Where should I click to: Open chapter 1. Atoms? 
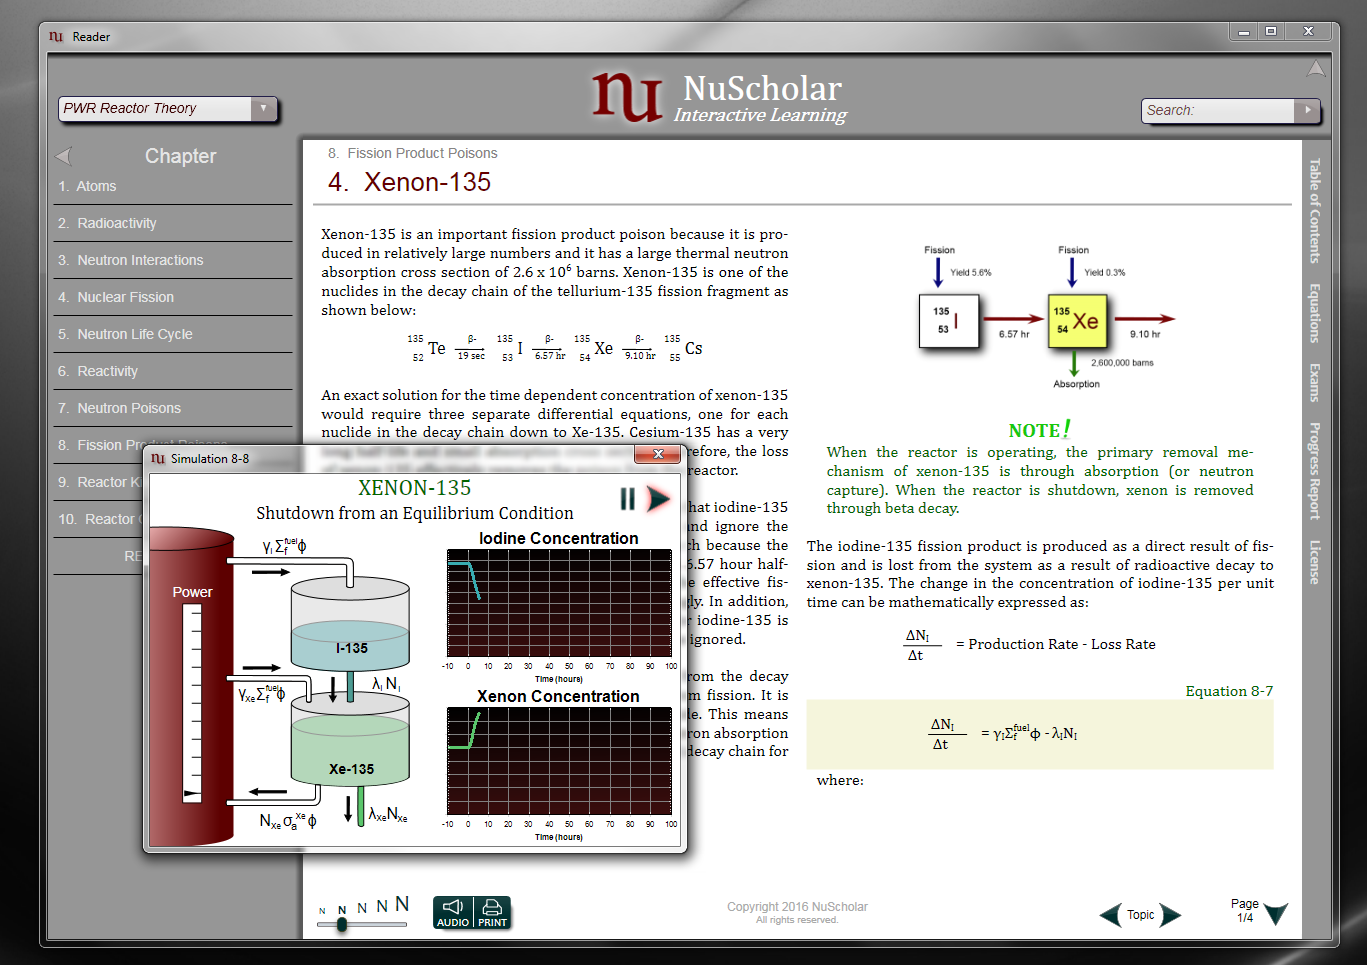(x=173, y=186)
